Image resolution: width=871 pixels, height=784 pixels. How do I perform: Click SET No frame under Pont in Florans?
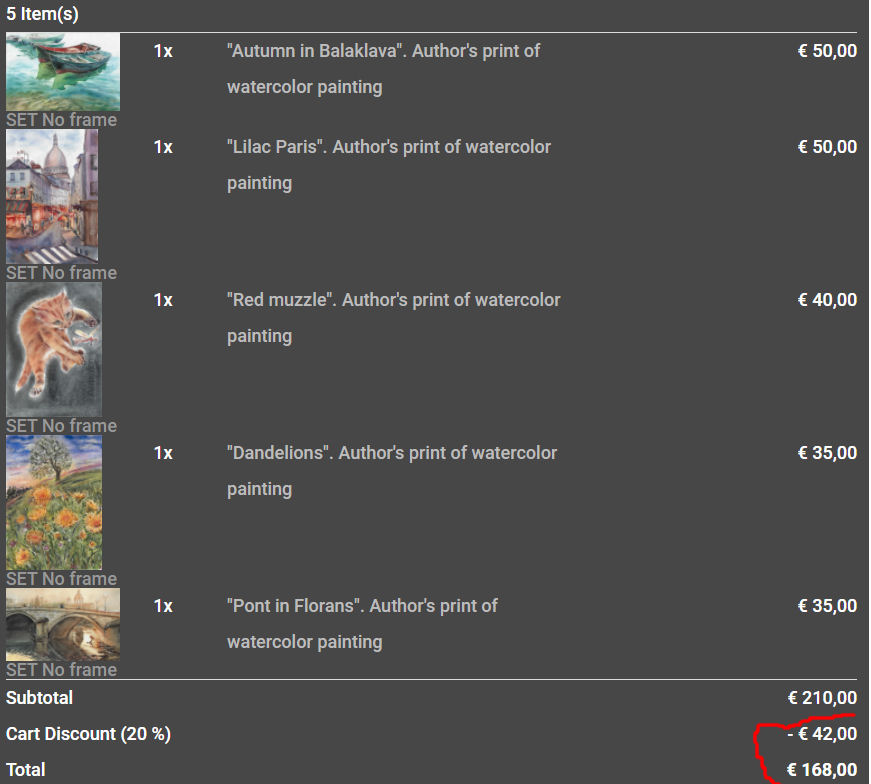pos(61,670)
